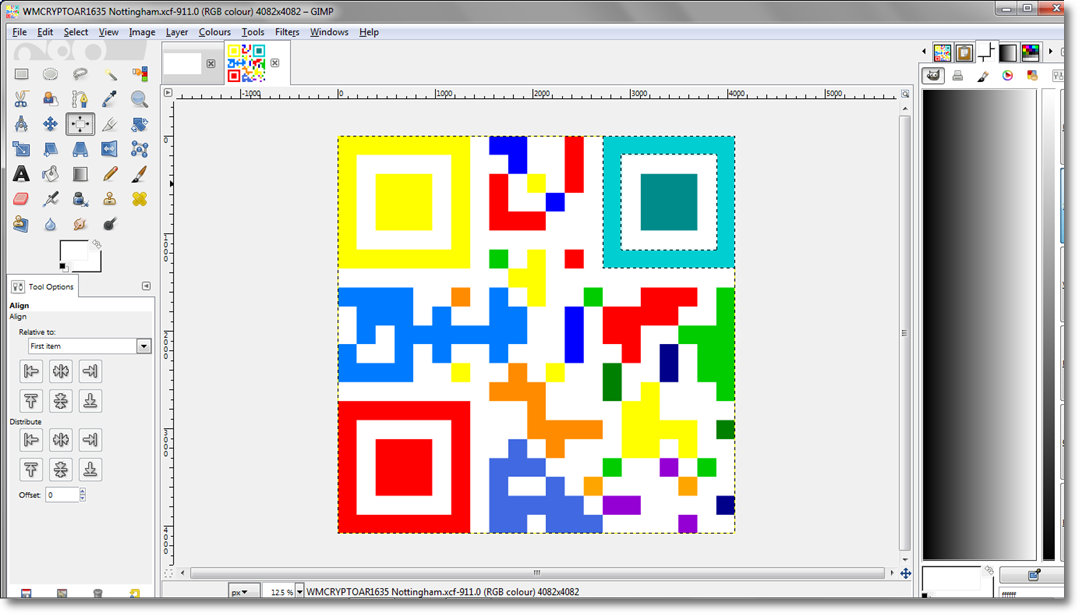Open the Gradients tab in right dock

tap(1008, 52)
